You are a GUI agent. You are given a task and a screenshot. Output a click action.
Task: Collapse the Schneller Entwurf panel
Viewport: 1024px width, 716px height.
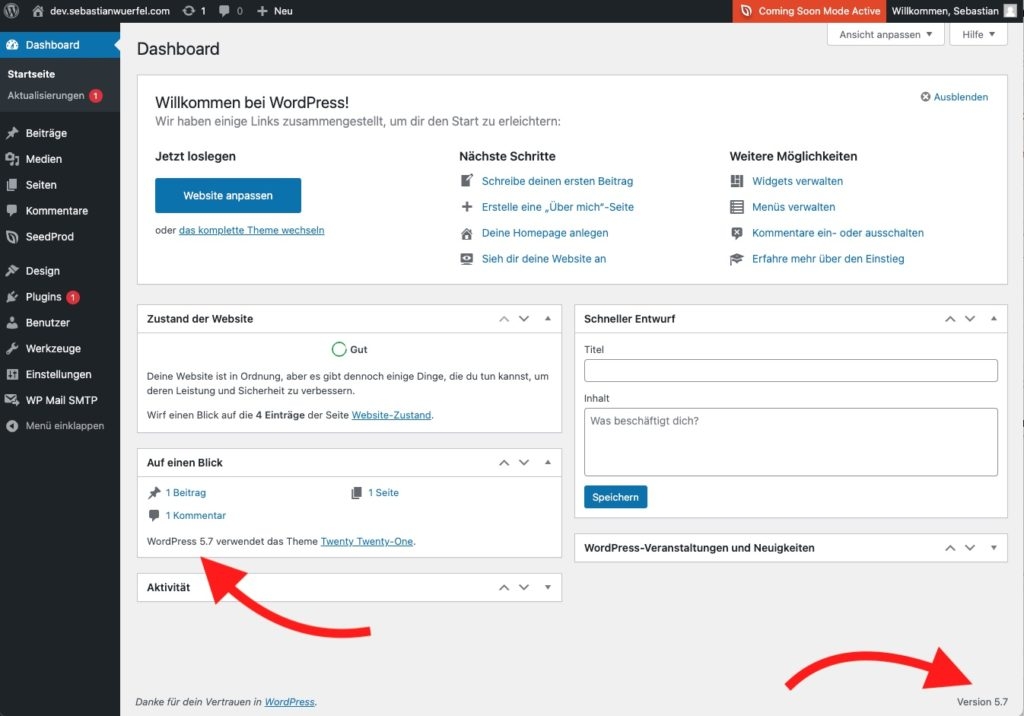click(993, 319)
